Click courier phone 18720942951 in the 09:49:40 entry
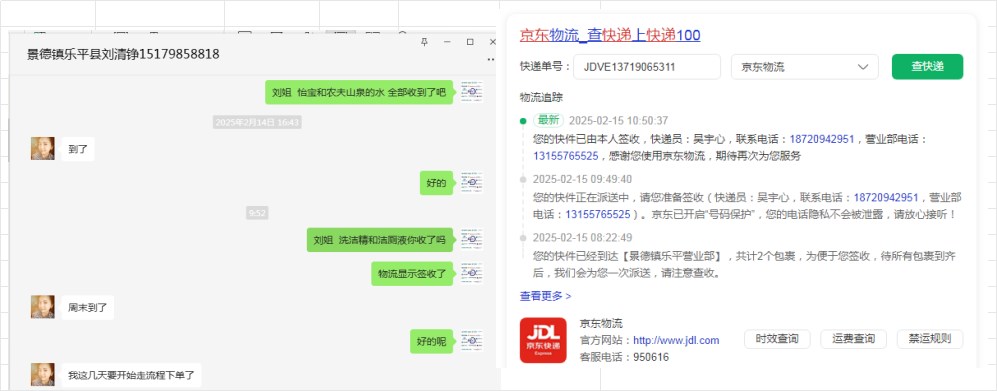997x391 pixels. [886, 198]
